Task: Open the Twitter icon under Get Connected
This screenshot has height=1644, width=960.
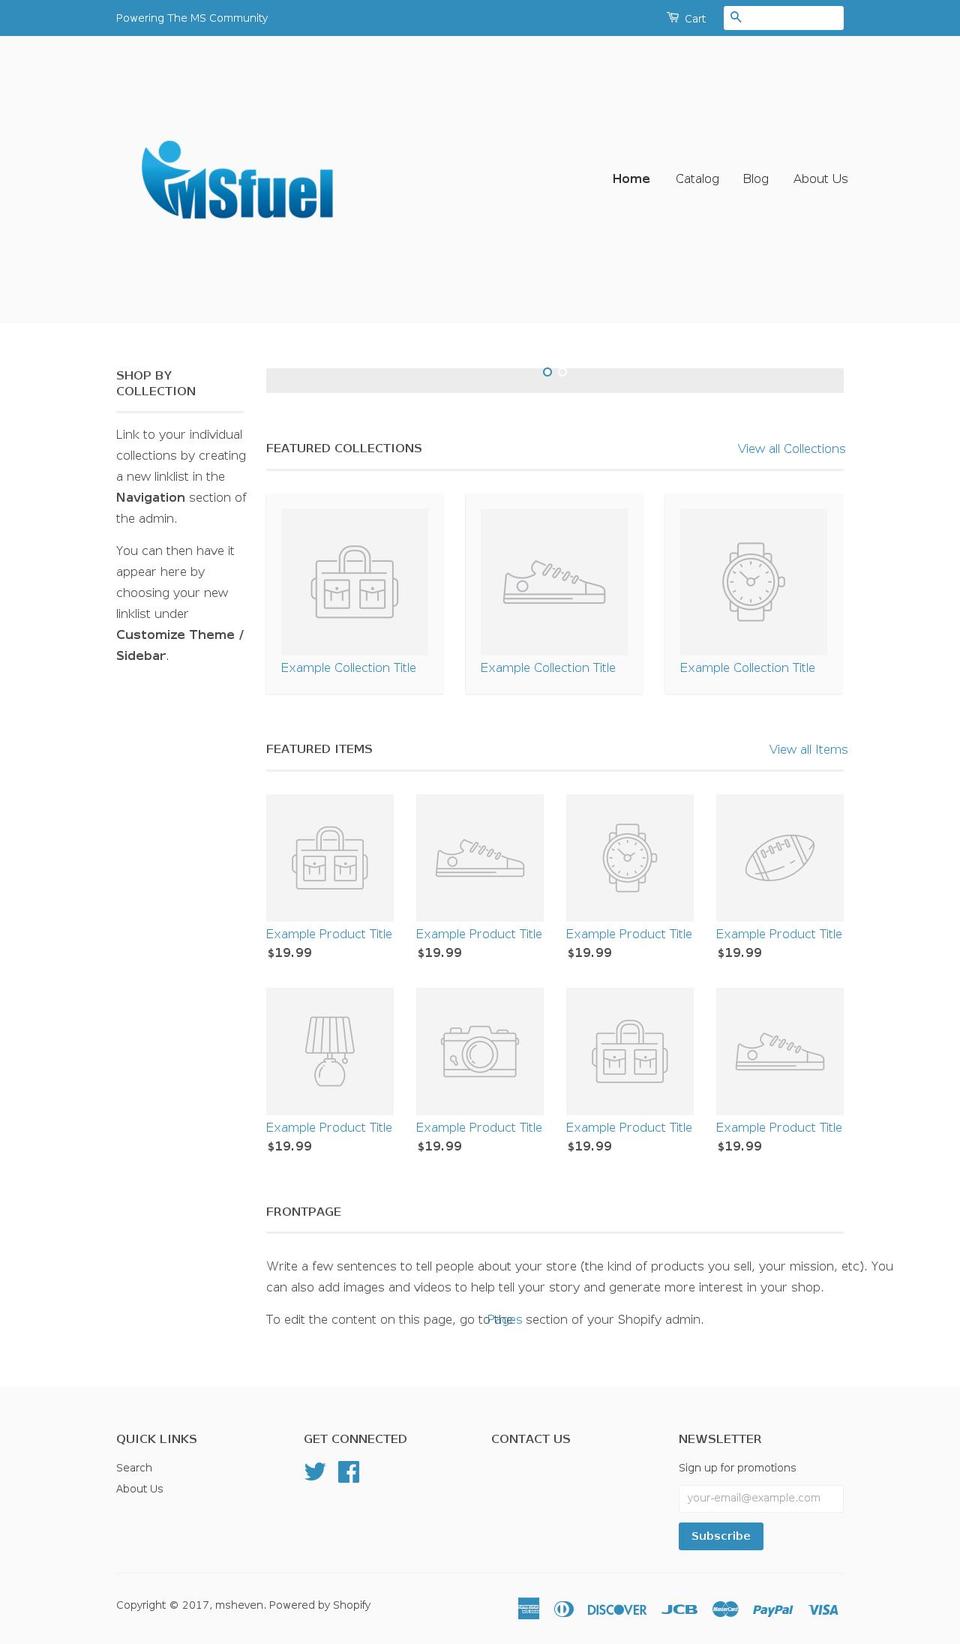Action: (x=315, y=1471)
